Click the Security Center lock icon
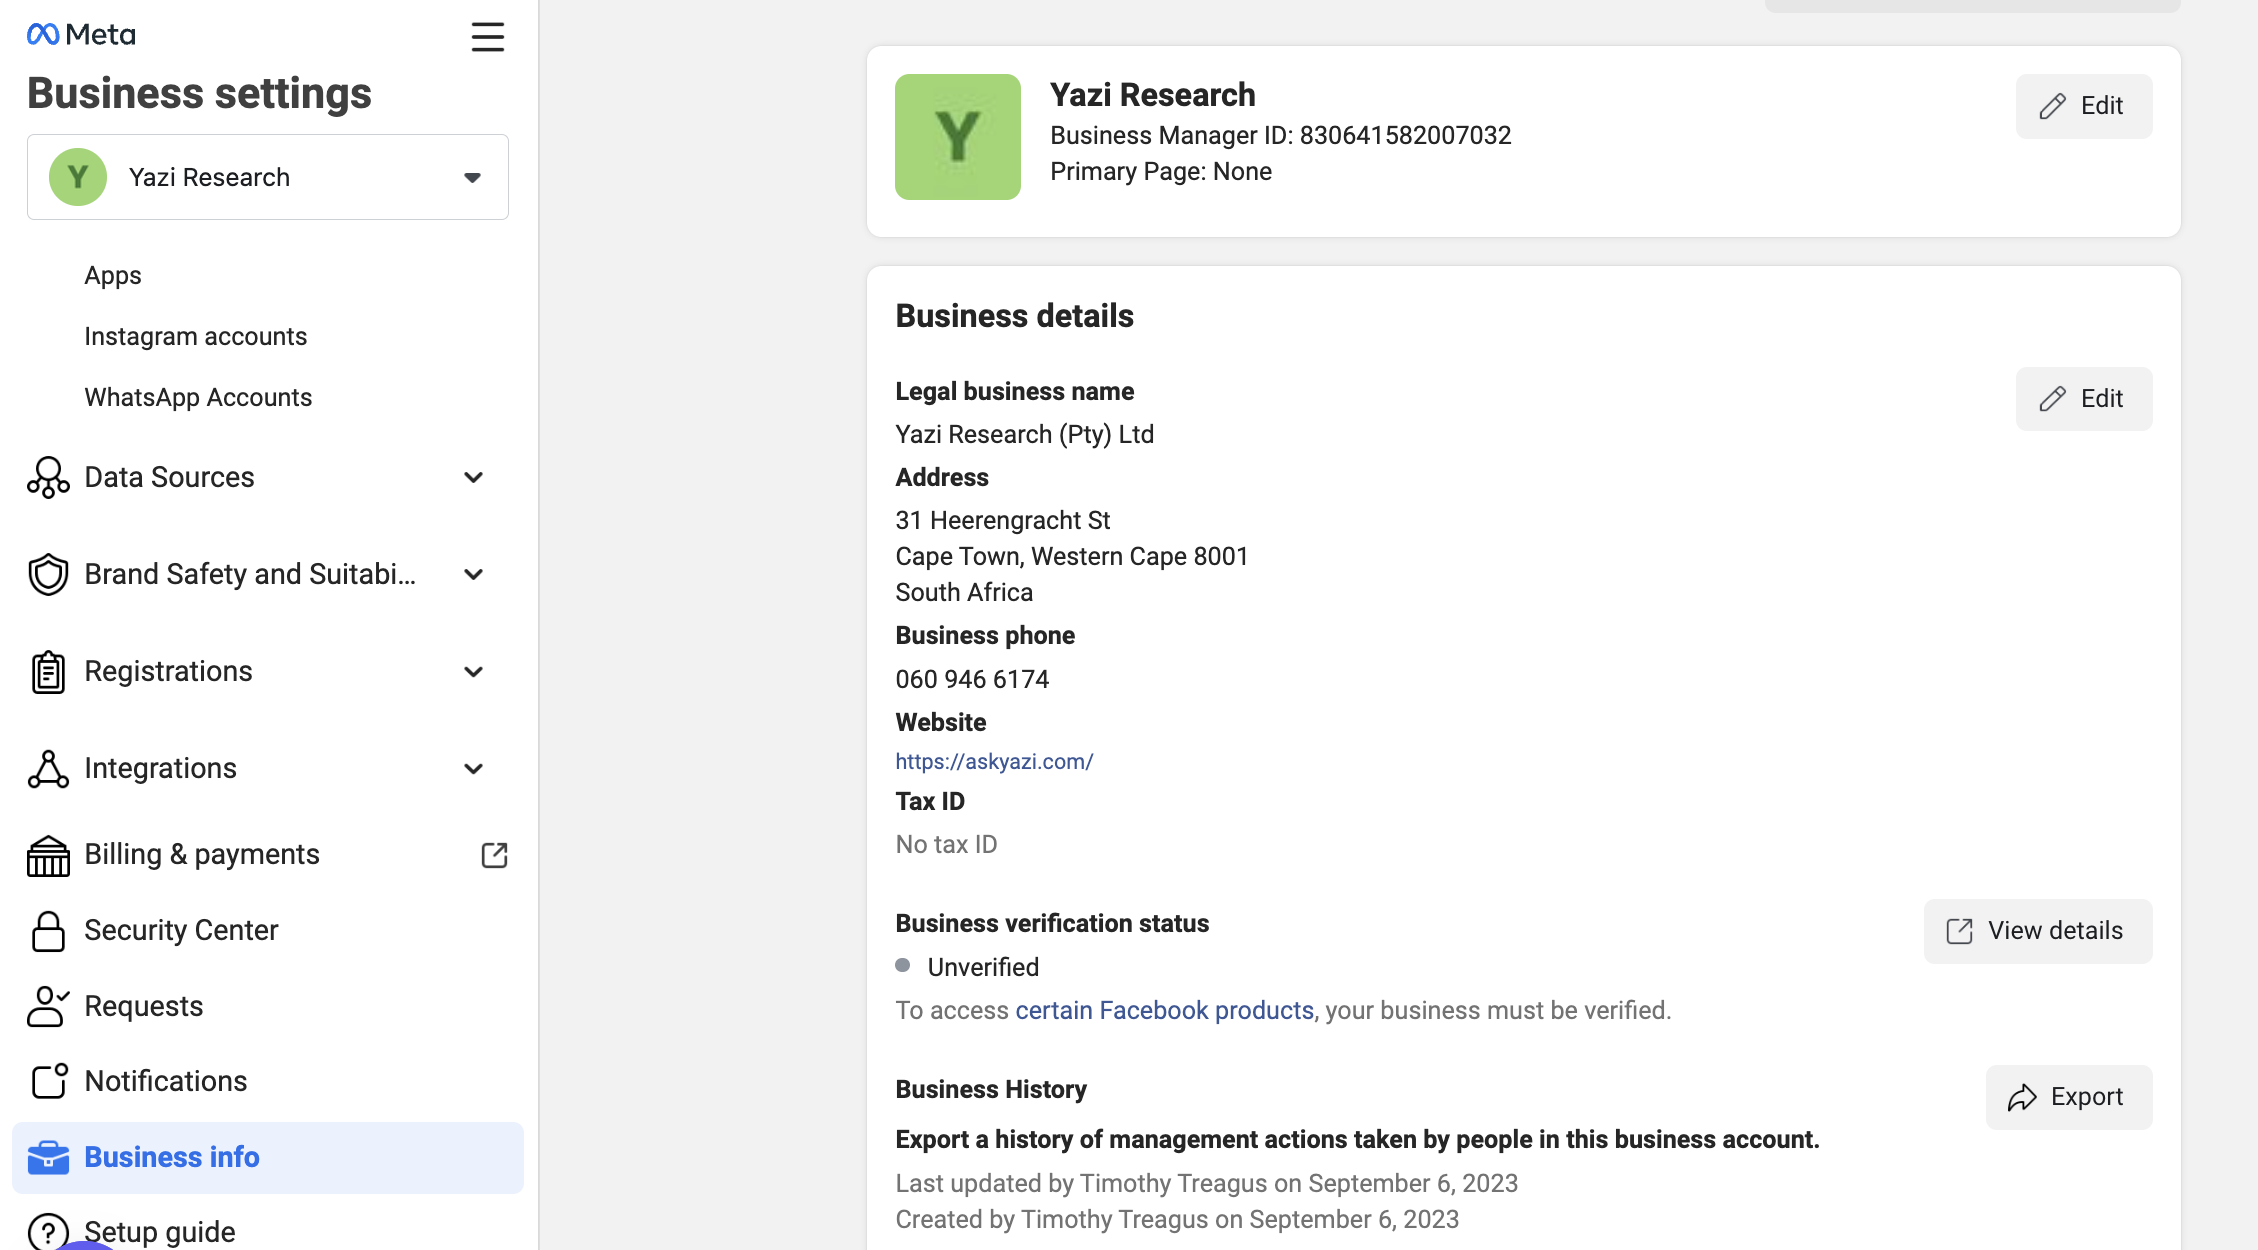This screenshot has height=1250, width=2258. click(x=48, y=931)
